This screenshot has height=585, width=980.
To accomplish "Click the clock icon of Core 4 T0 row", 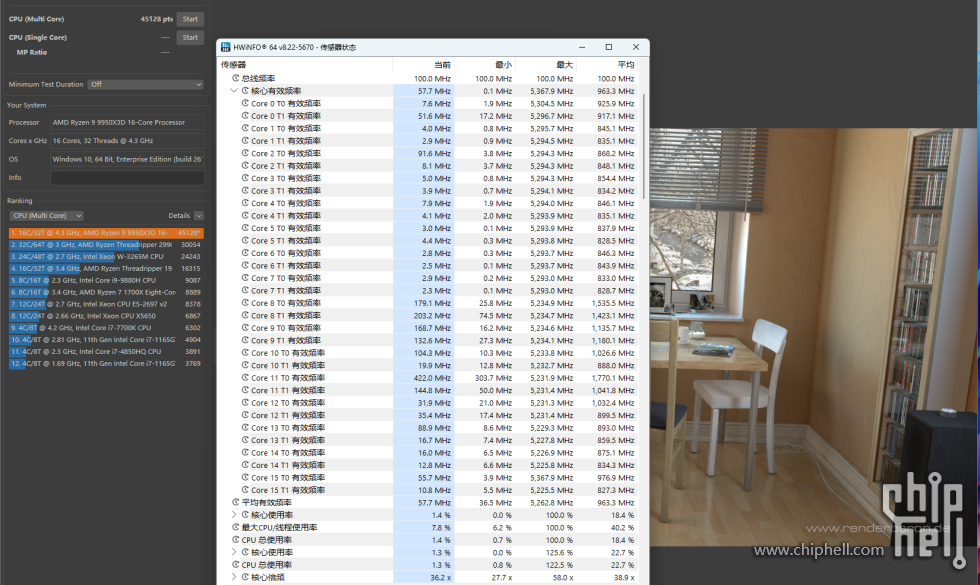I will [245, 203].
